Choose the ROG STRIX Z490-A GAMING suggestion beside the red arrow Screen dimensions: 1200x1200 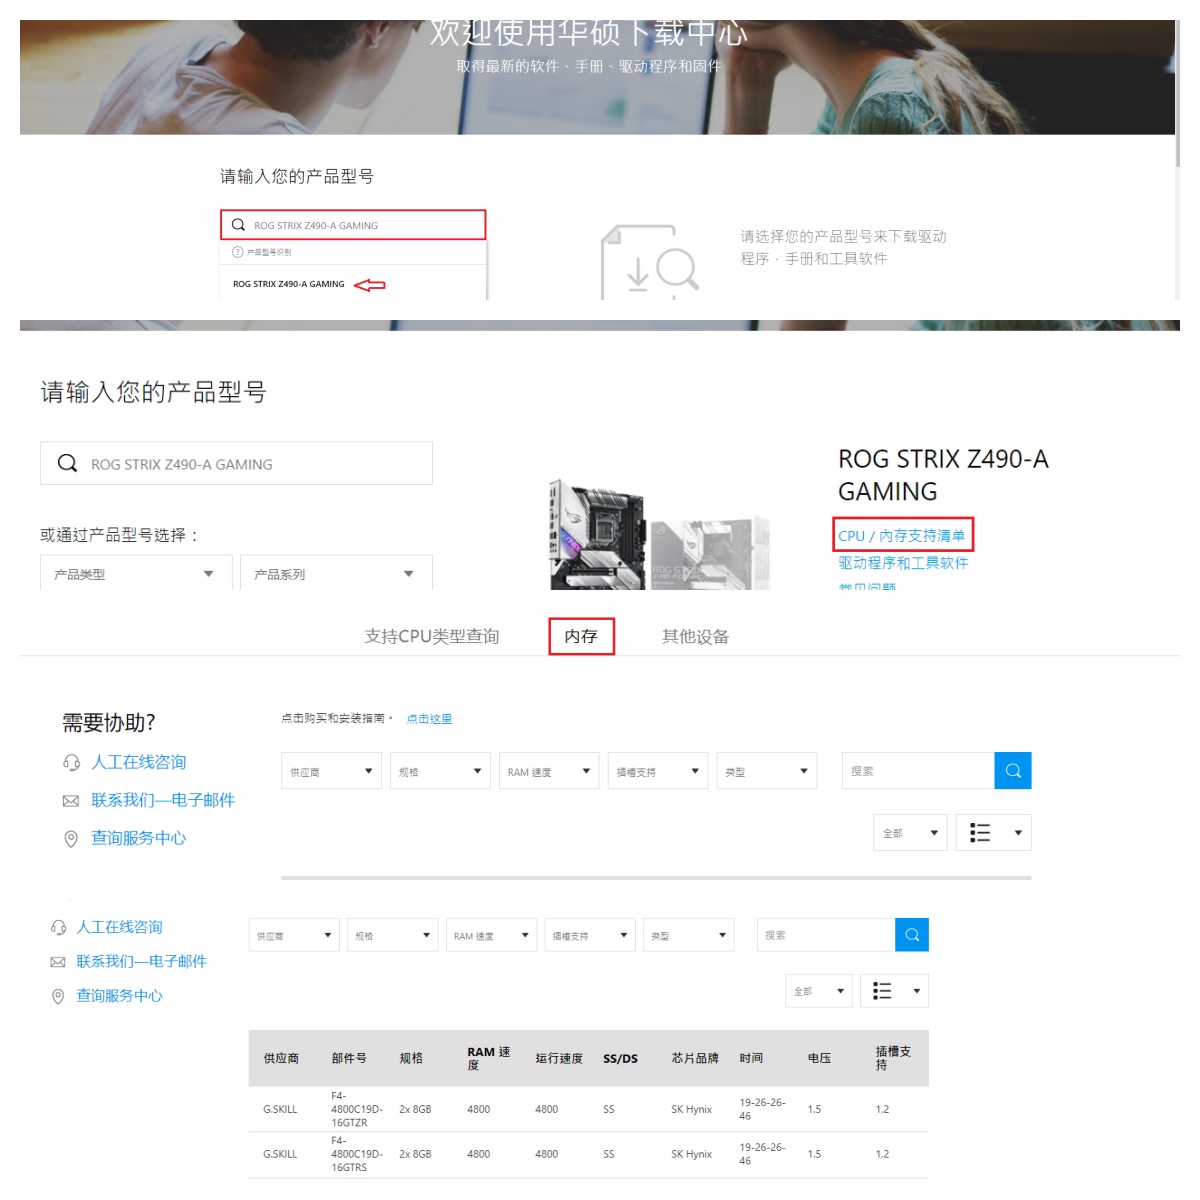pos(289,284)
